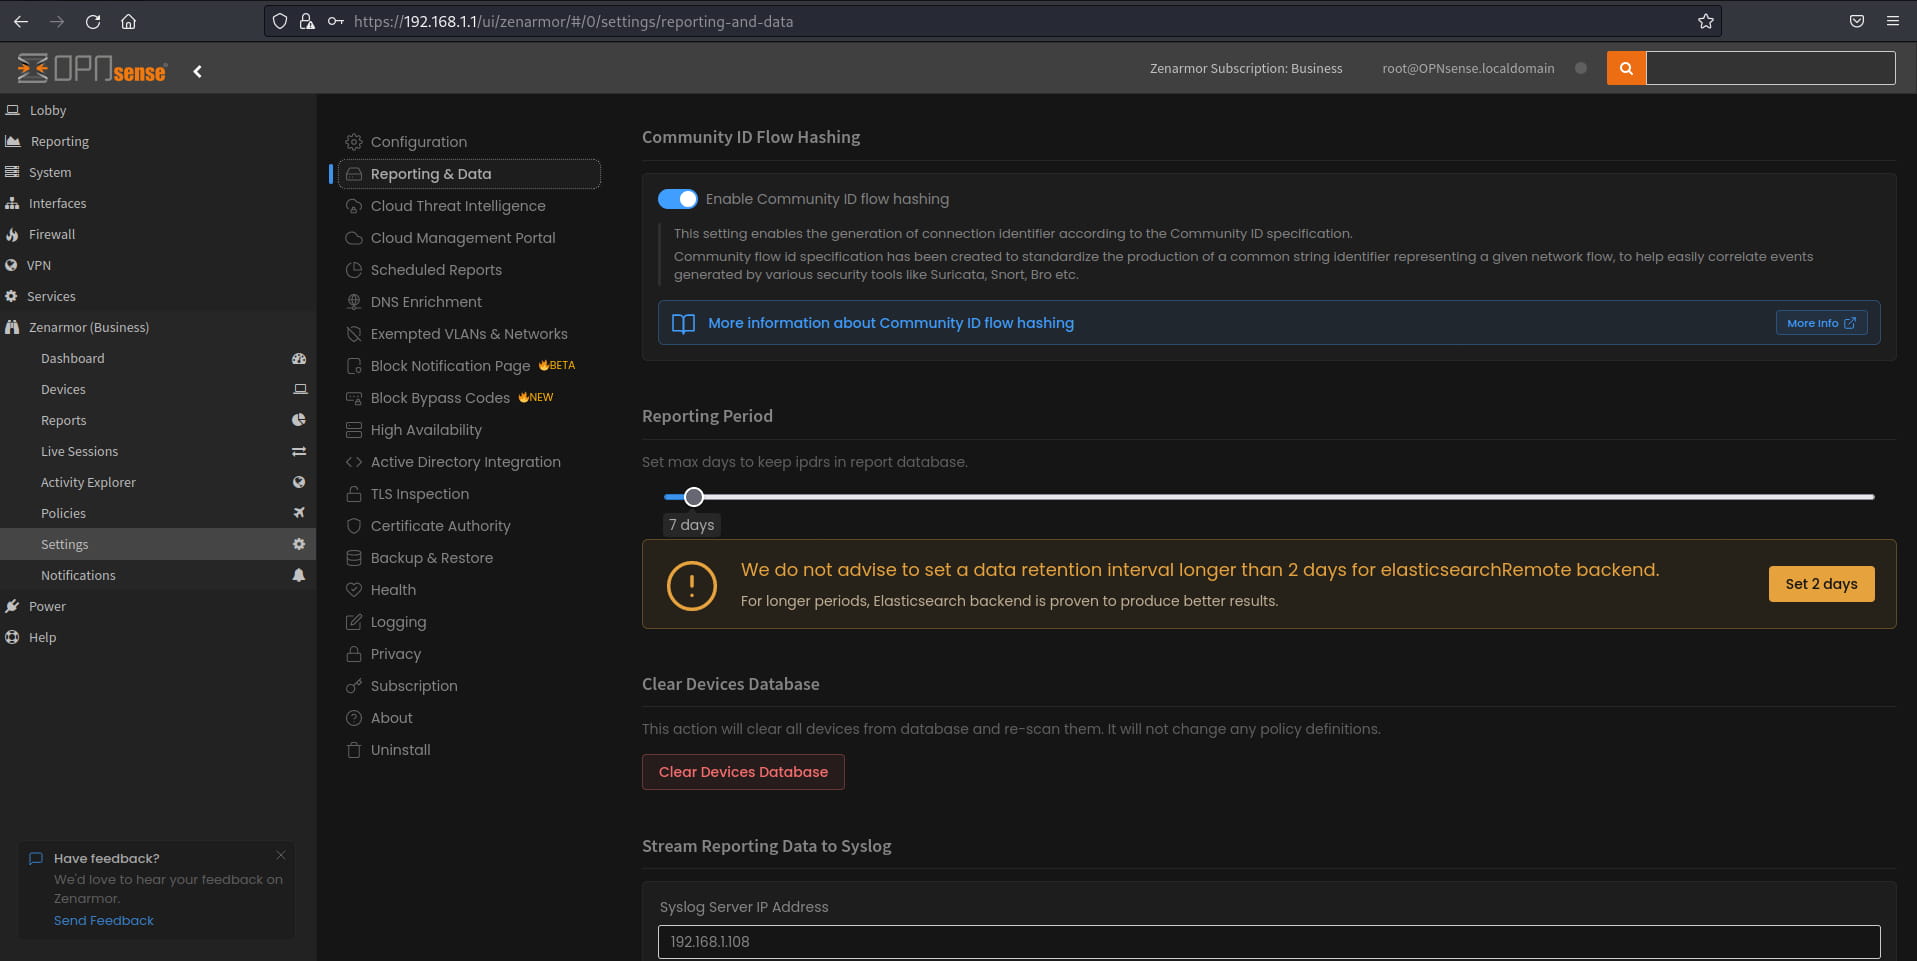Click the Pocket save icon in browser toolbar
This screenshot has height=961, width=1917.
pos(1857,21)
